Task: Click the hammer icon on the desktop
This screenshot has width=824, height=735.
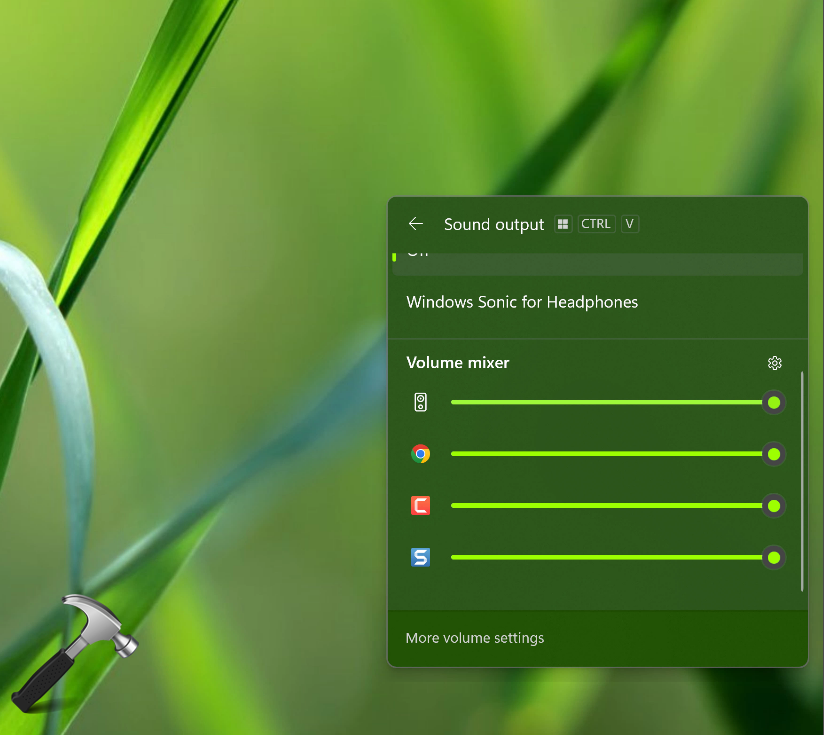Action: pyautogui.click(x=75, y=650)
